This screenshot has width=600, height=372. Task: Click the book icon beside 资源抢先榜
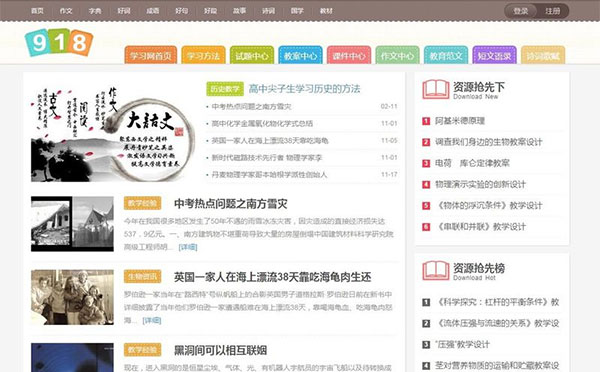pyautogui.click(x=435, y=271)
